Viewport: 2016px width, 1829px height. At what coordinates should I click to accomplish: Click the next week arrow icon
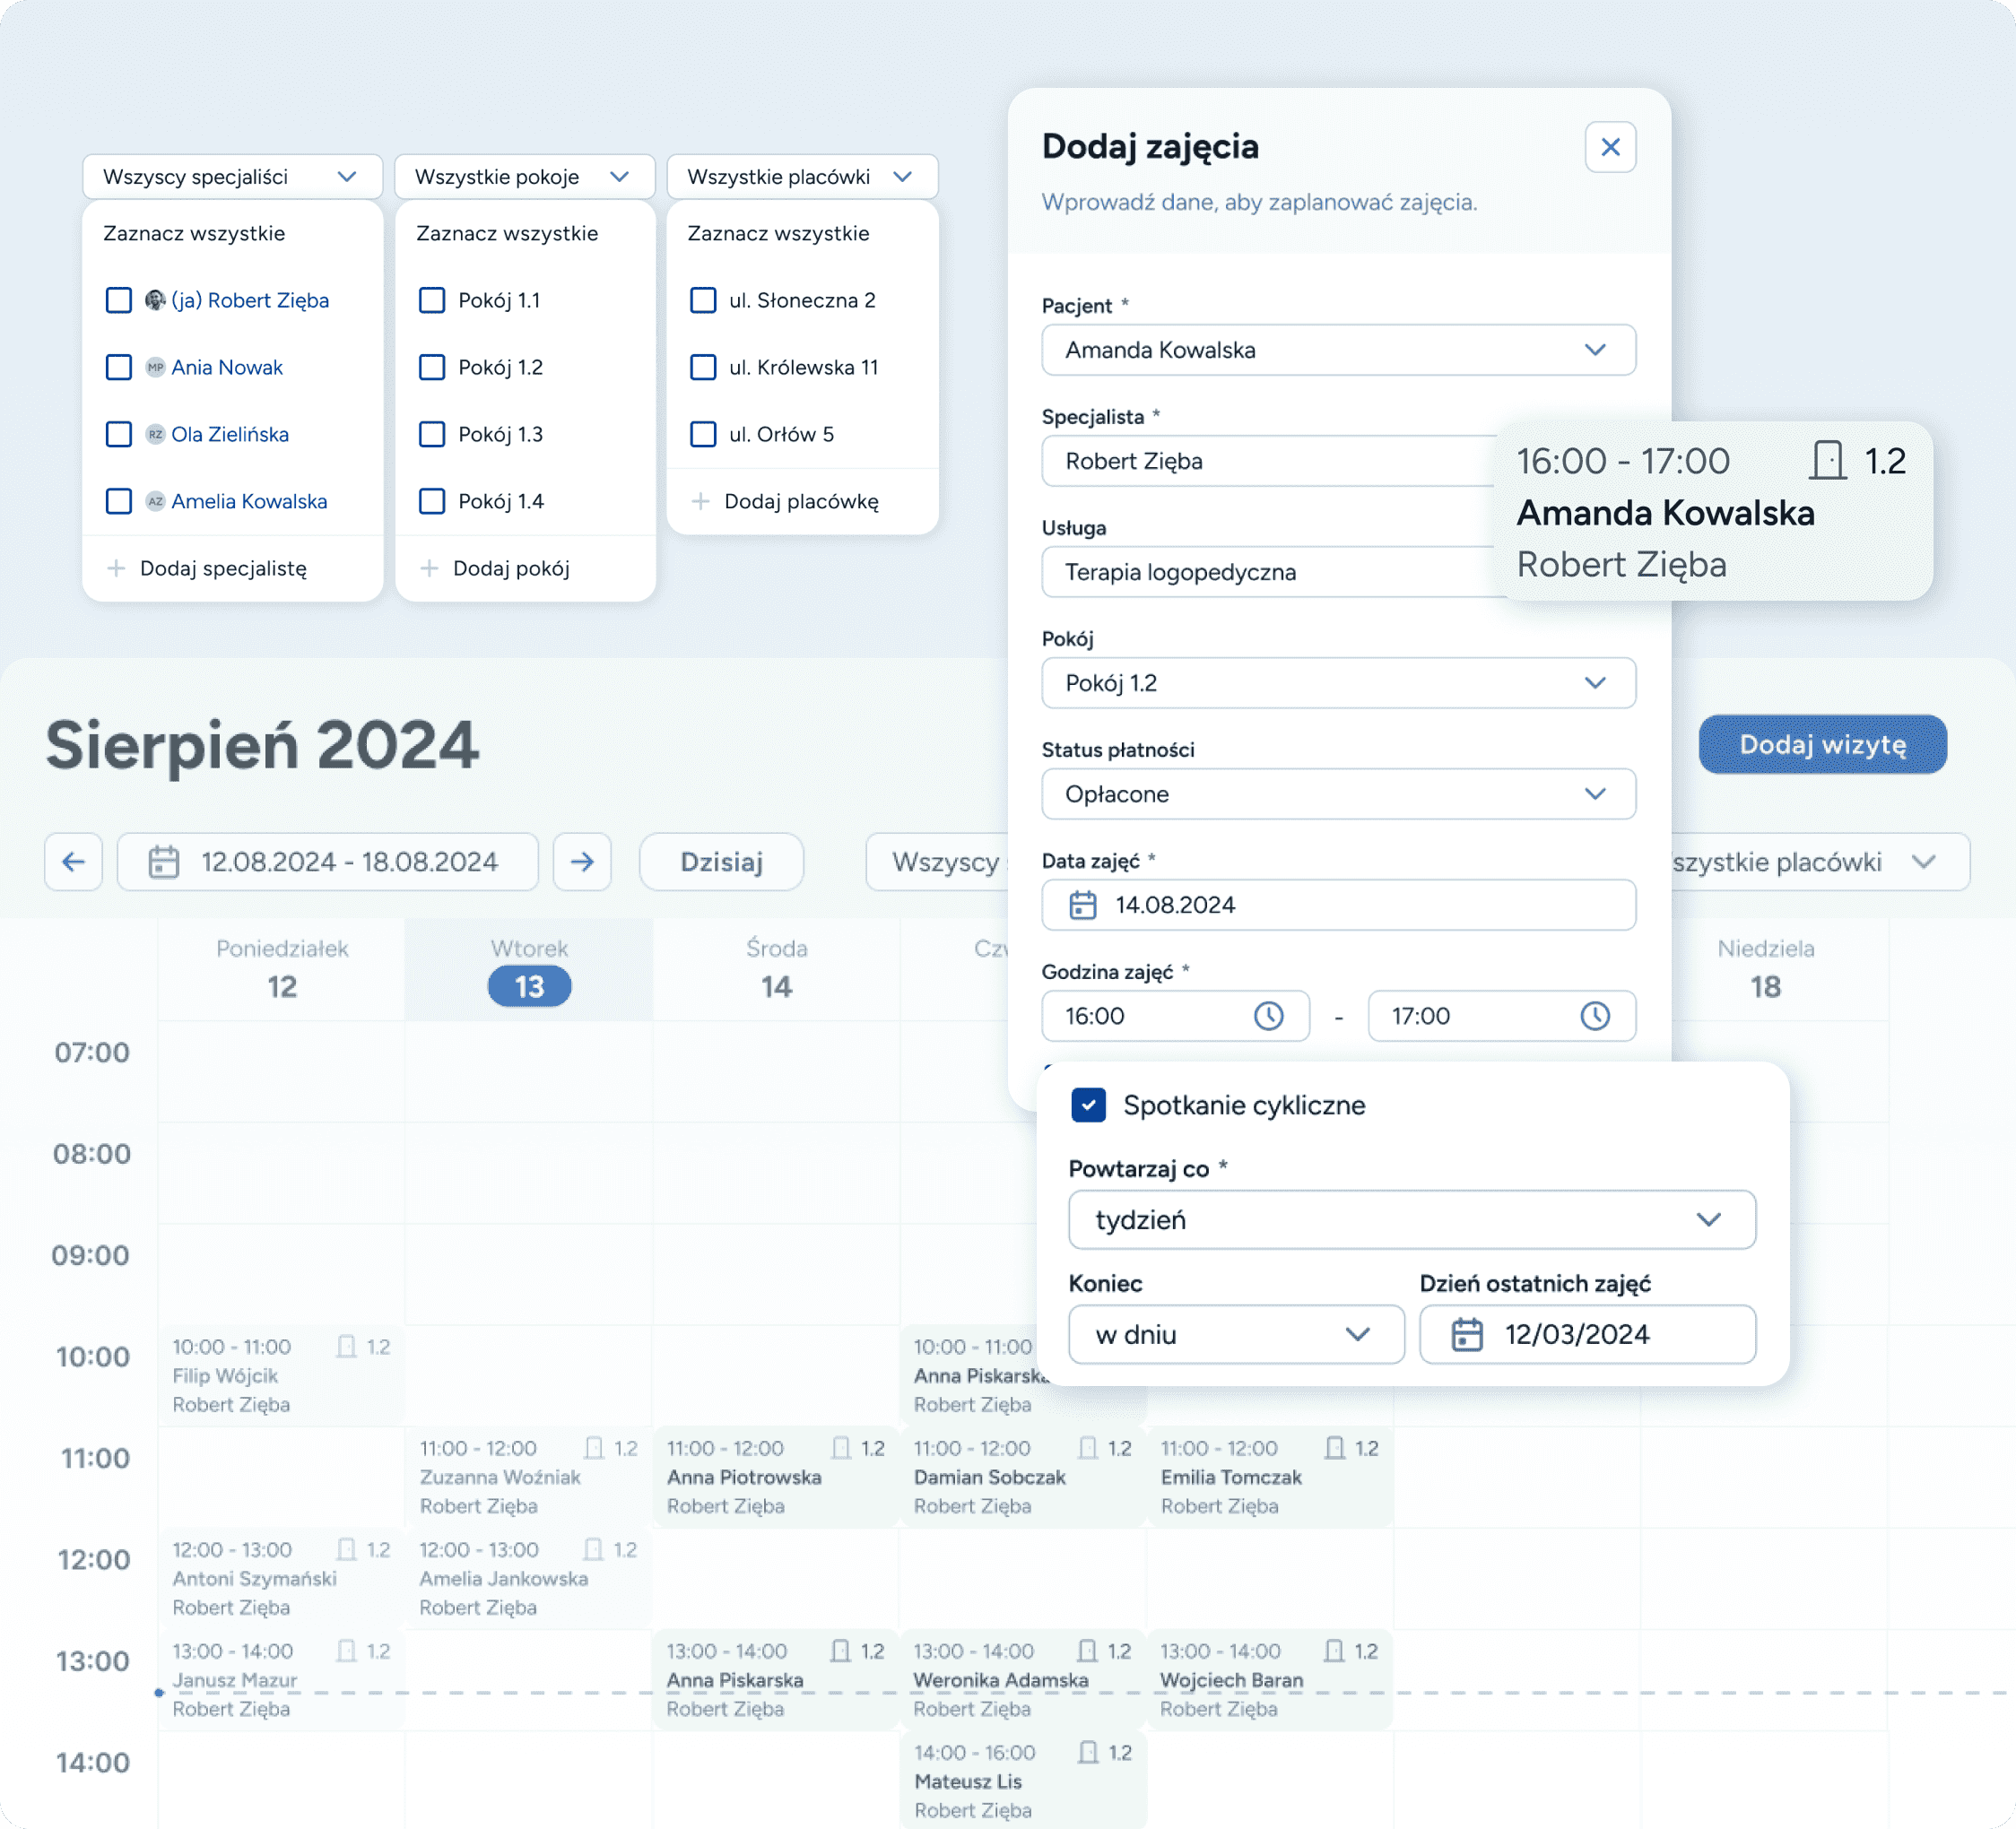pos(582,861)
